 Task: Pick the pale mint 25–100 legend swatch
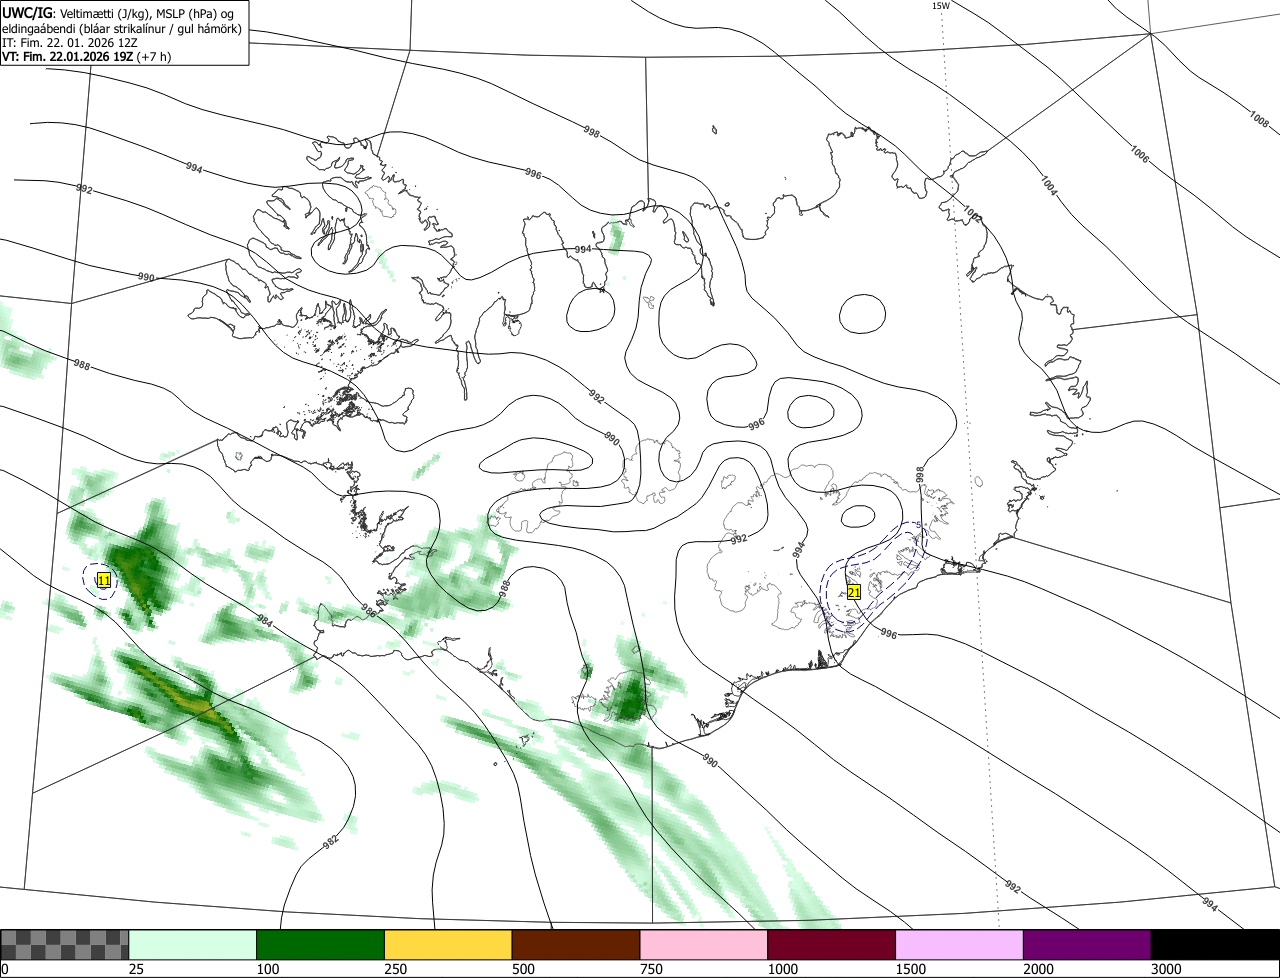(x=193, y=945)
